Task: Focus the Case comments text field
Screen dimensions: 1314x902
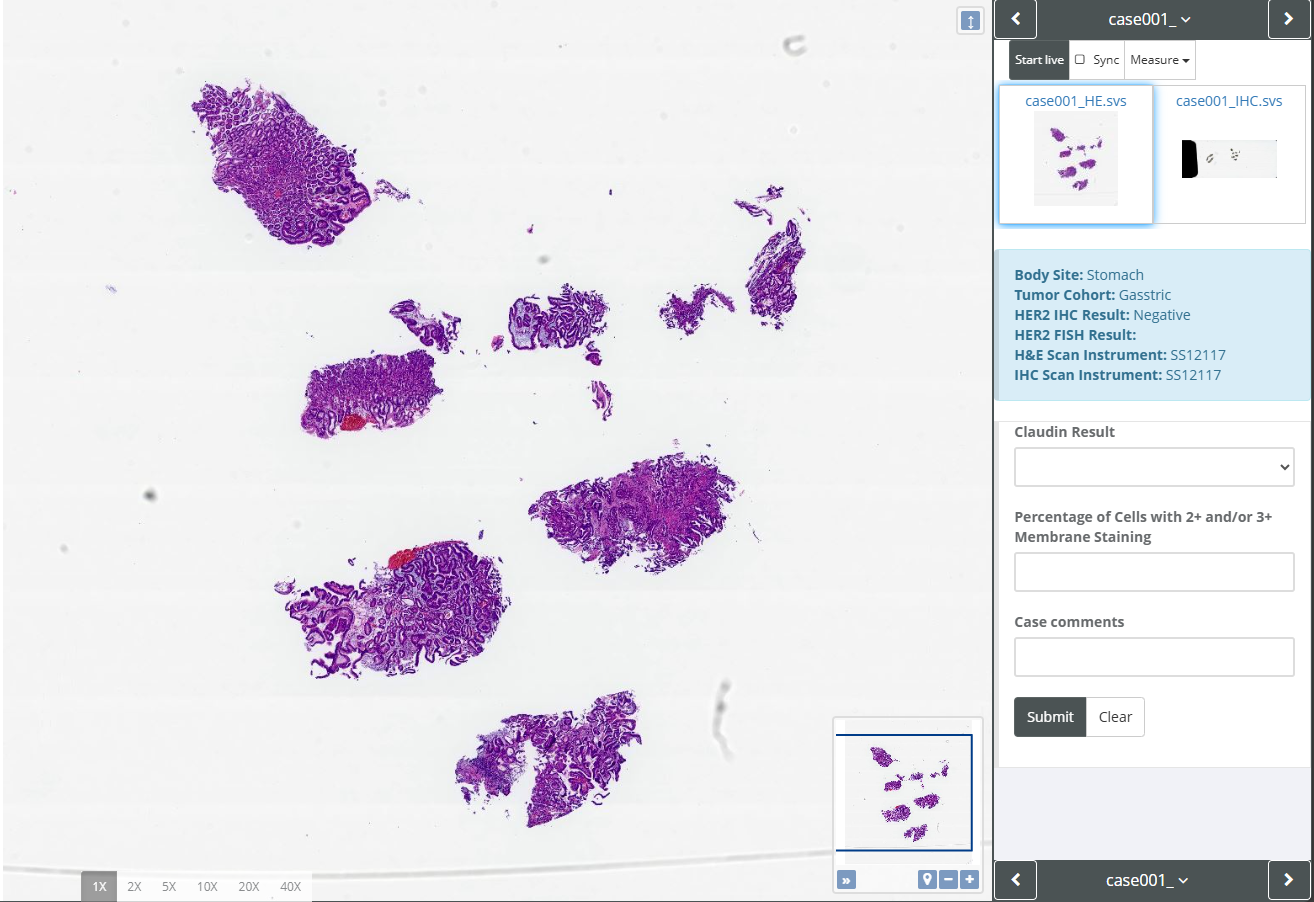Action: click(x=1154, y=657)
